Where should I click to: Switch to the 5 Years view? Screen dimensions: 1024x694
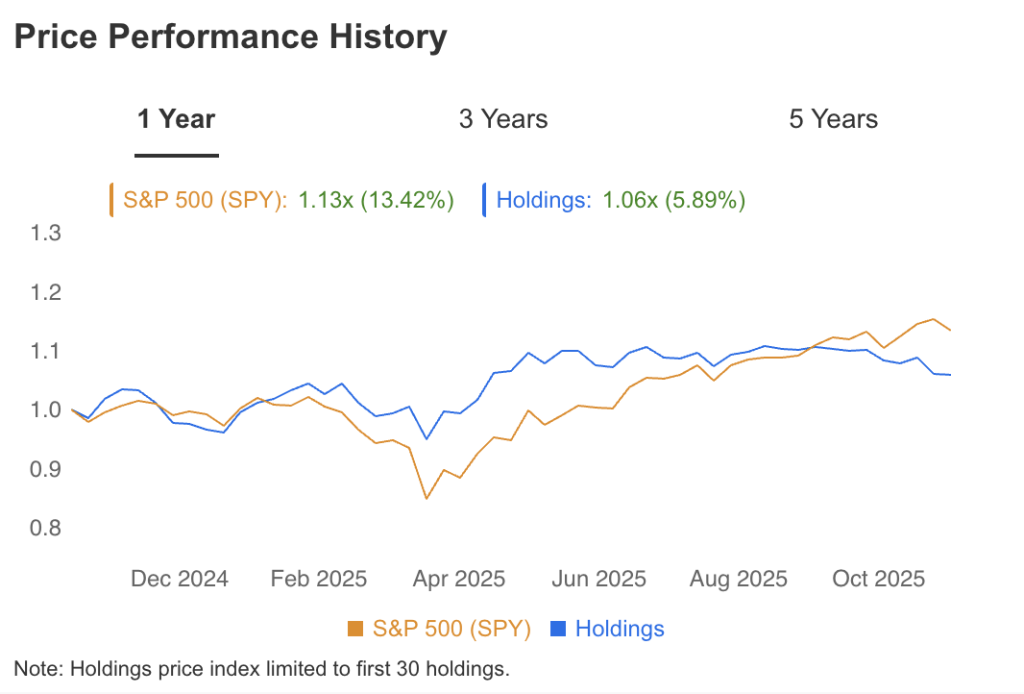[833, 119]
